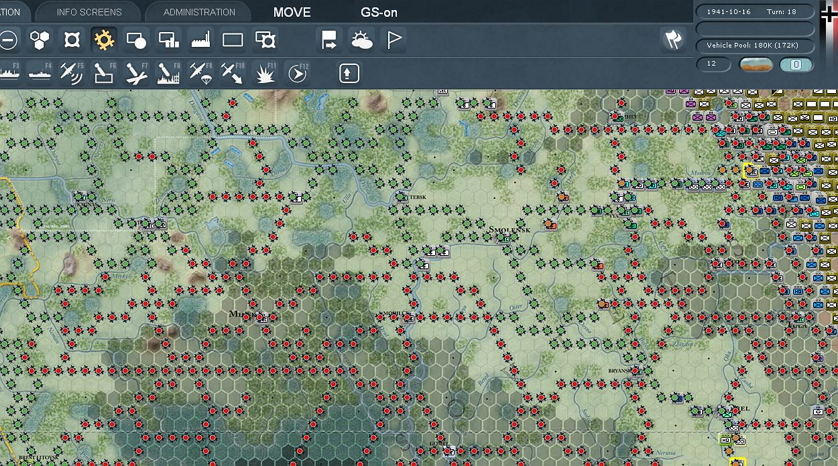
Task: Click the overlapping rectangles with gear icon
Action: point(265,40)
